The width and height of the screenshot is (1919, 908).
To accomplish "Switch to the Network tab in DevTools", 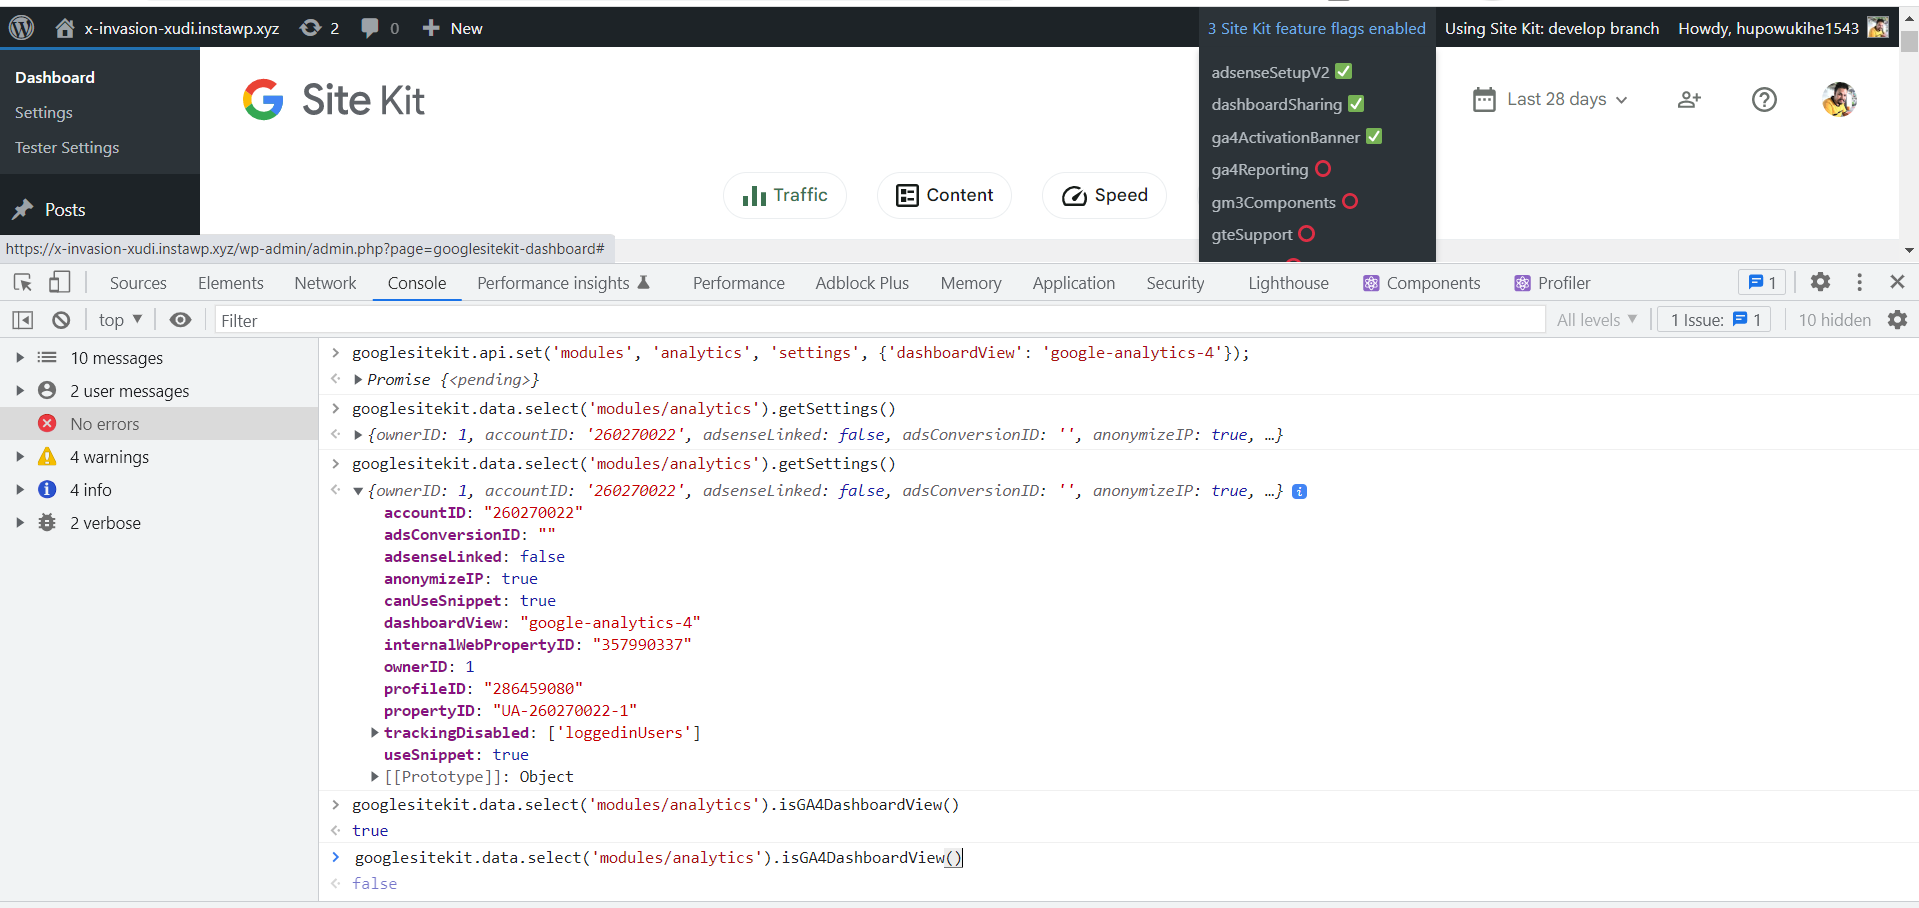I will 325,282.
